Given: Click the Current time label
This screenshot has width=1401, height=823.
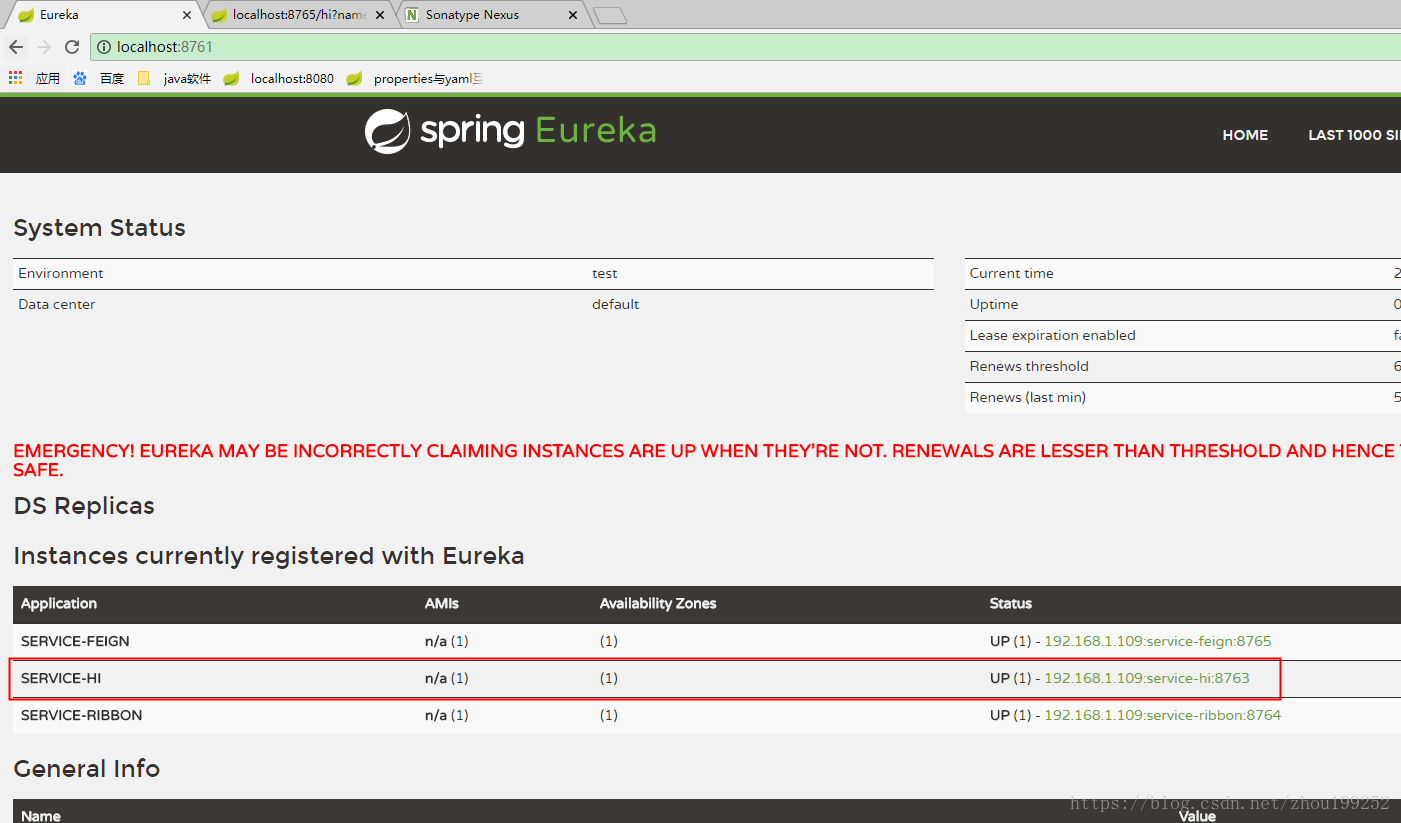Looking at the screenshot, I should pos(1012,273).
